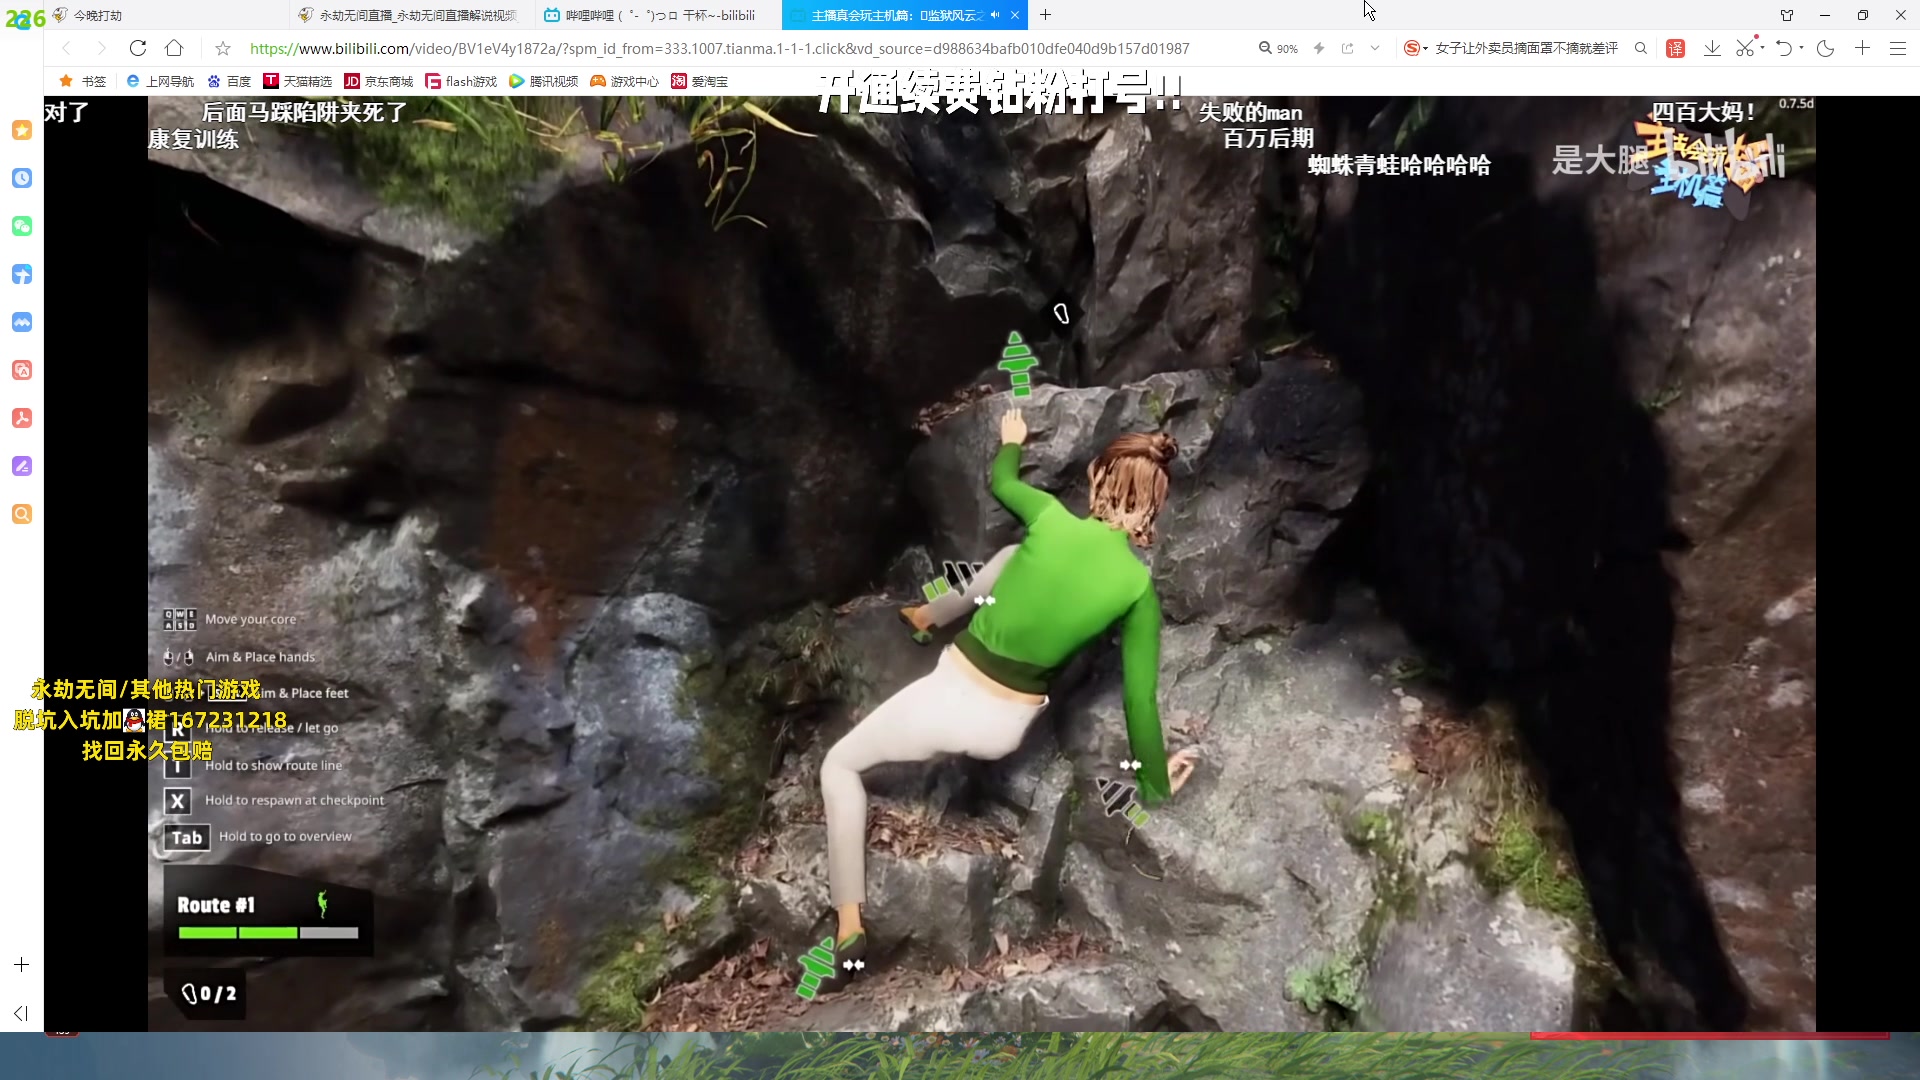
Task: Open the 上网导航 bookmark
Action: pos(160,81)
